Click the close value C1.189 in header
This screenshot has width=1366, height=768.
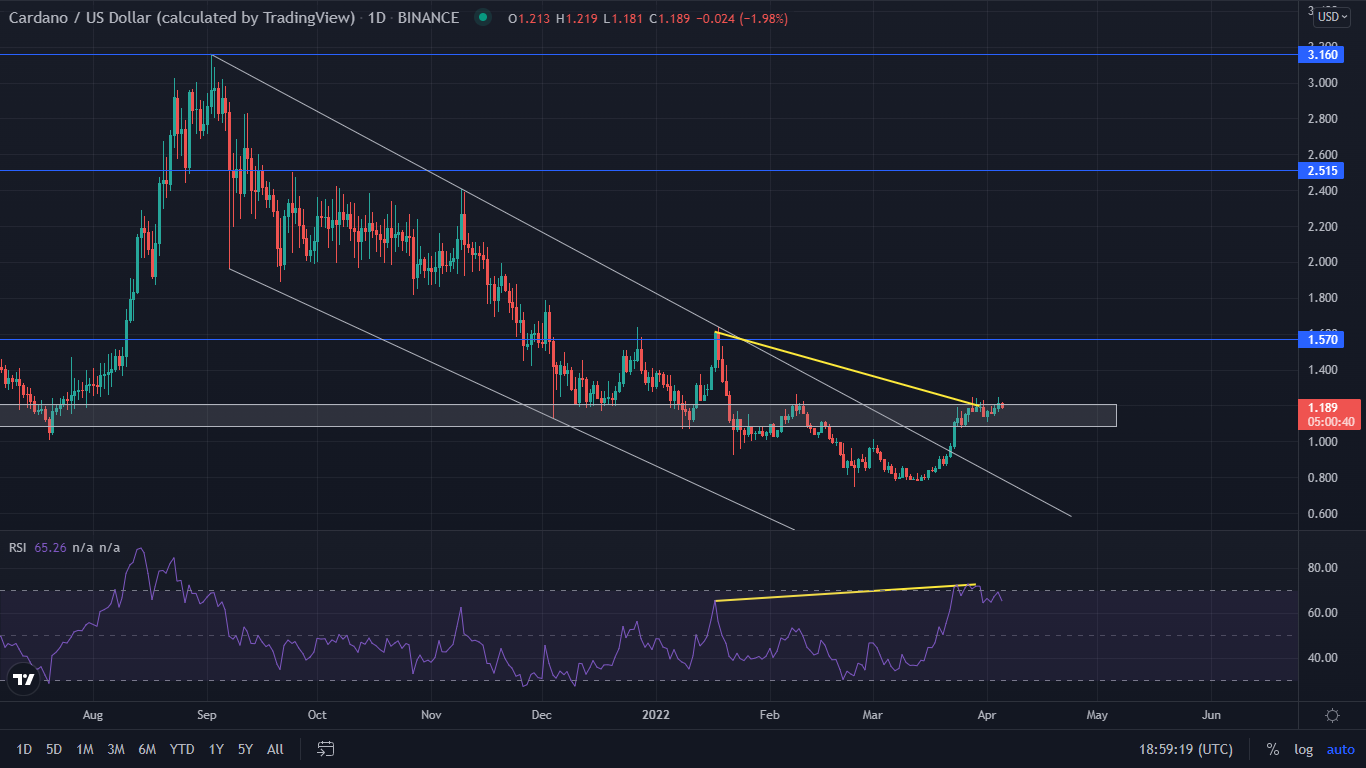pos(672,18)
